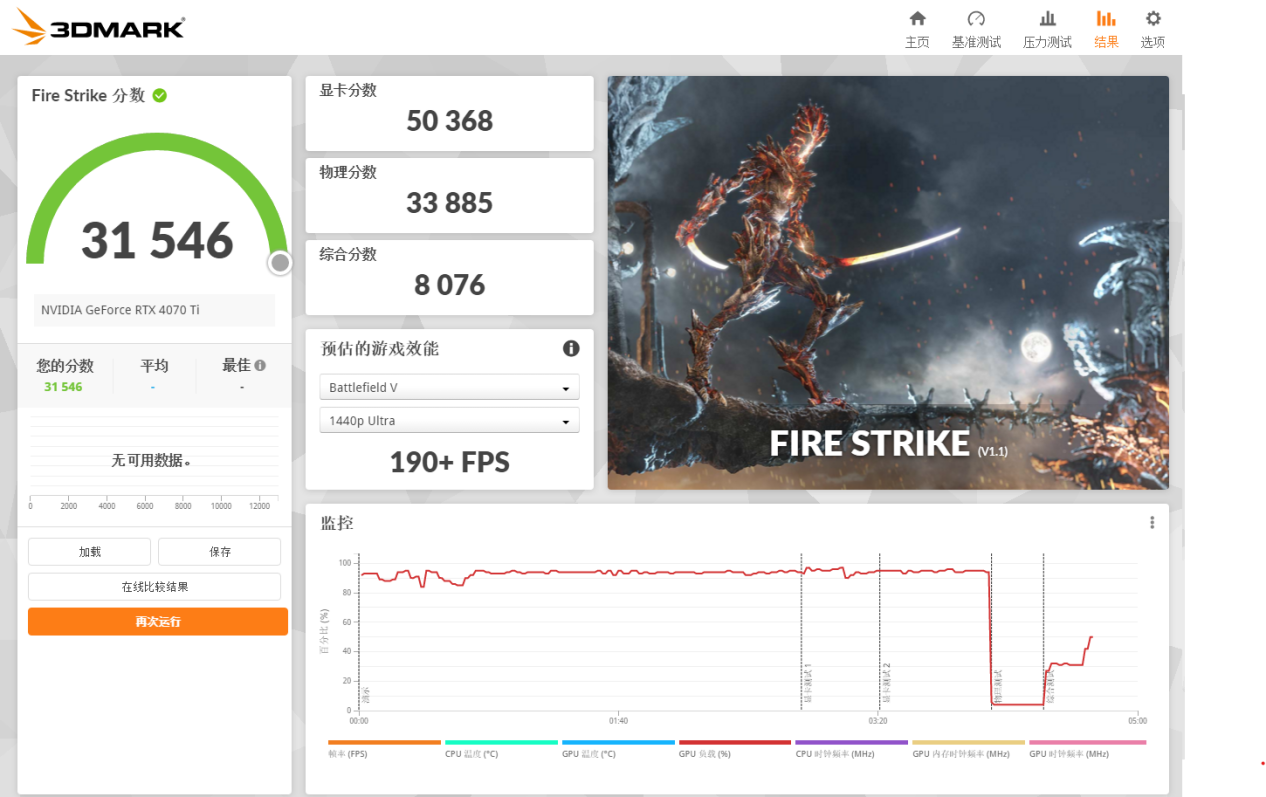Open the Battlefield V game dropdown

coord(449,387)
